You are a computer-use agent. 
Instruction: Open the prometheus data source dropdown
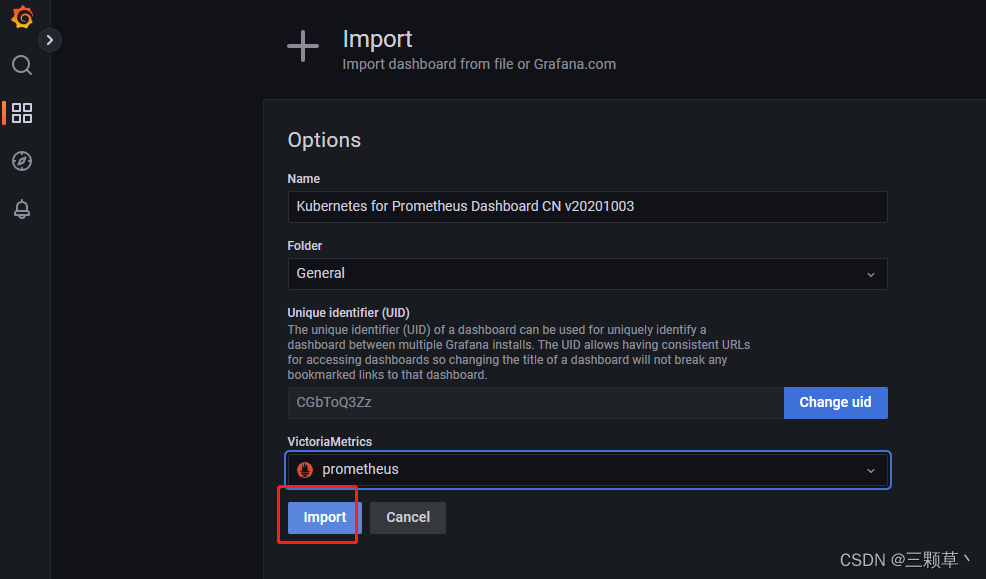pos(587,470)
